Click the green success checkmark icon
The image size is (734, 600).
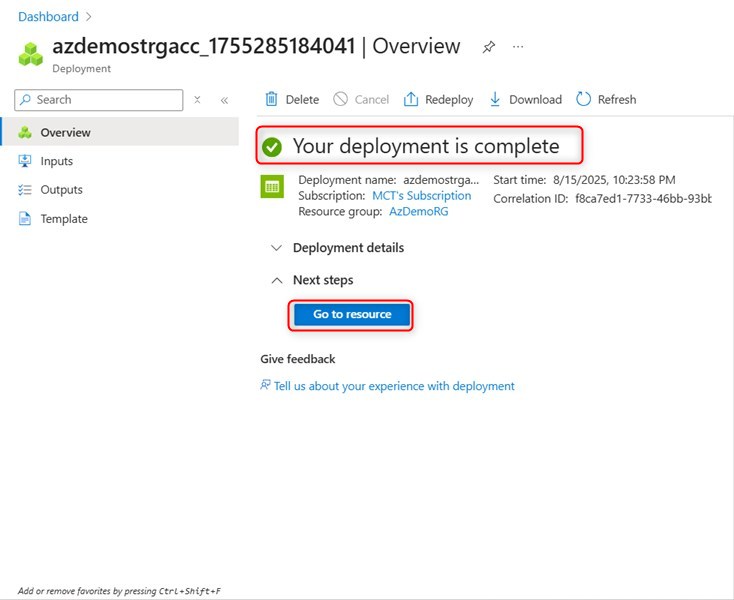pyautogui.click(x=272, y=147)
